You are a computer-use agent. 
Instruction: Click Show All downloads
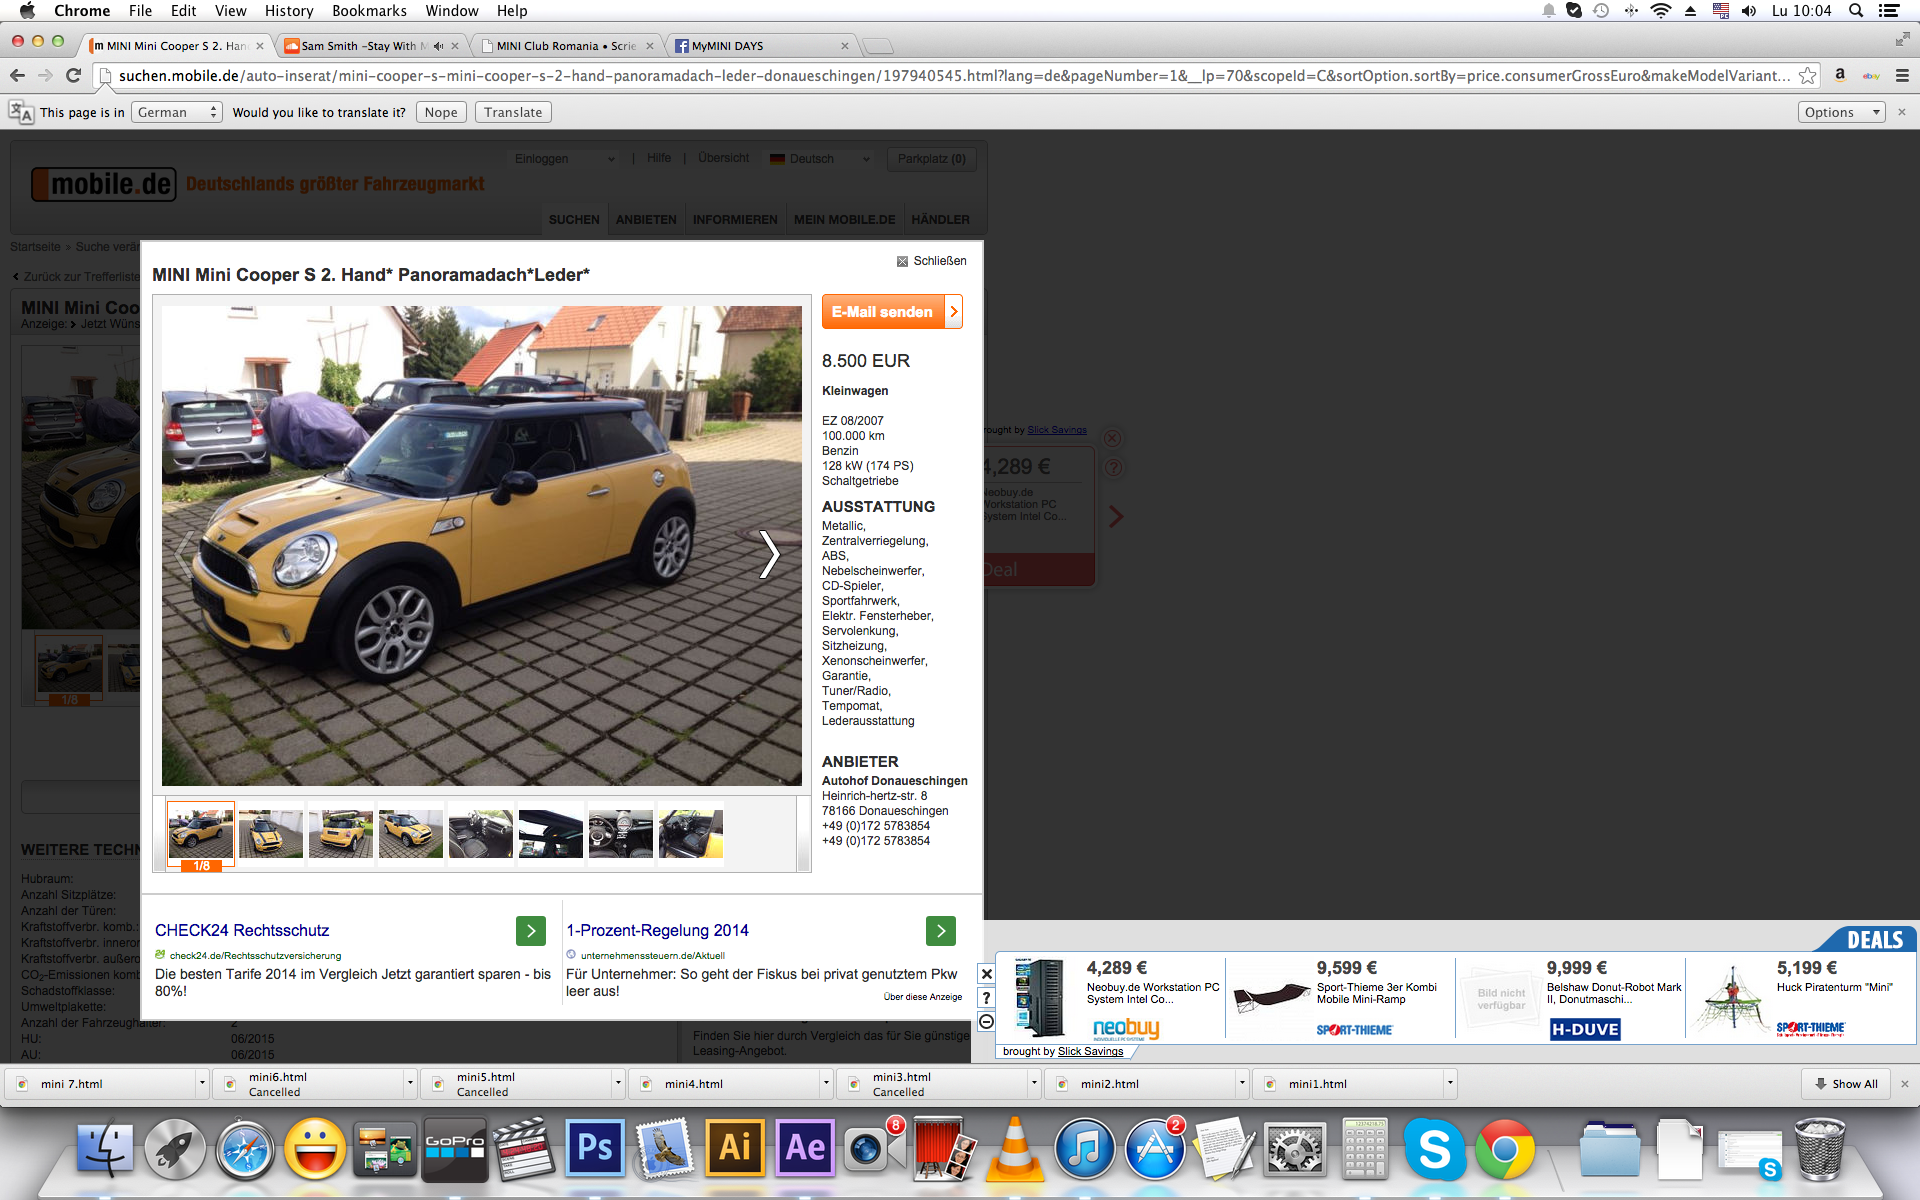[1846, 1084]
